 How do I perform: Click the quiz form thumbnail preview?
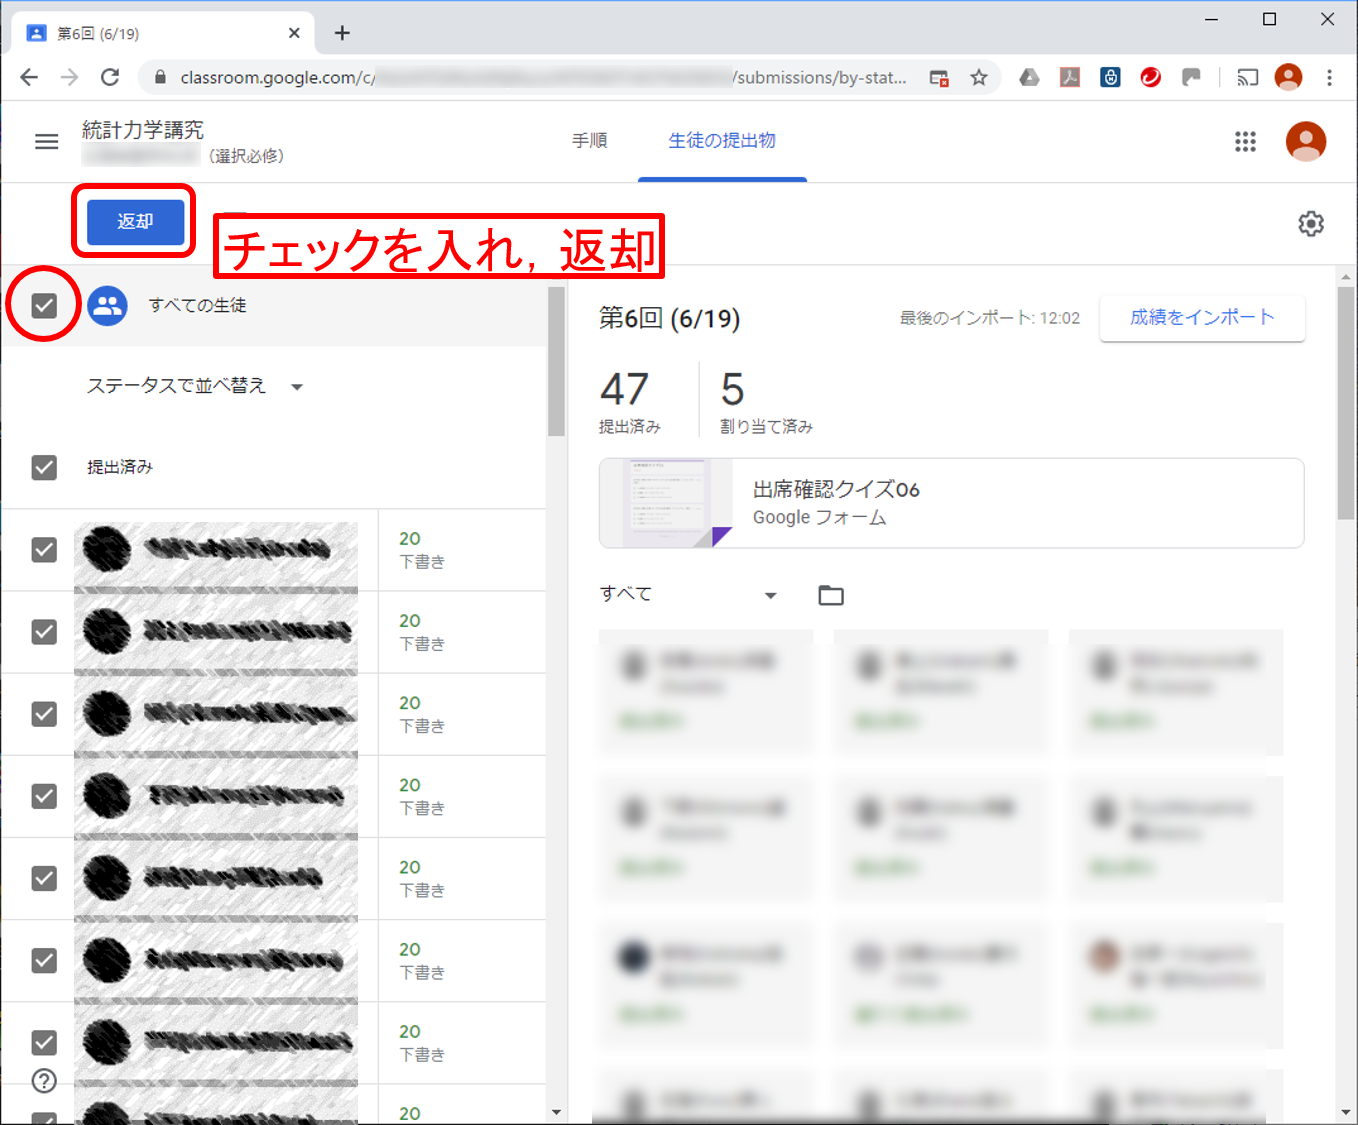[x=666, y=503]
